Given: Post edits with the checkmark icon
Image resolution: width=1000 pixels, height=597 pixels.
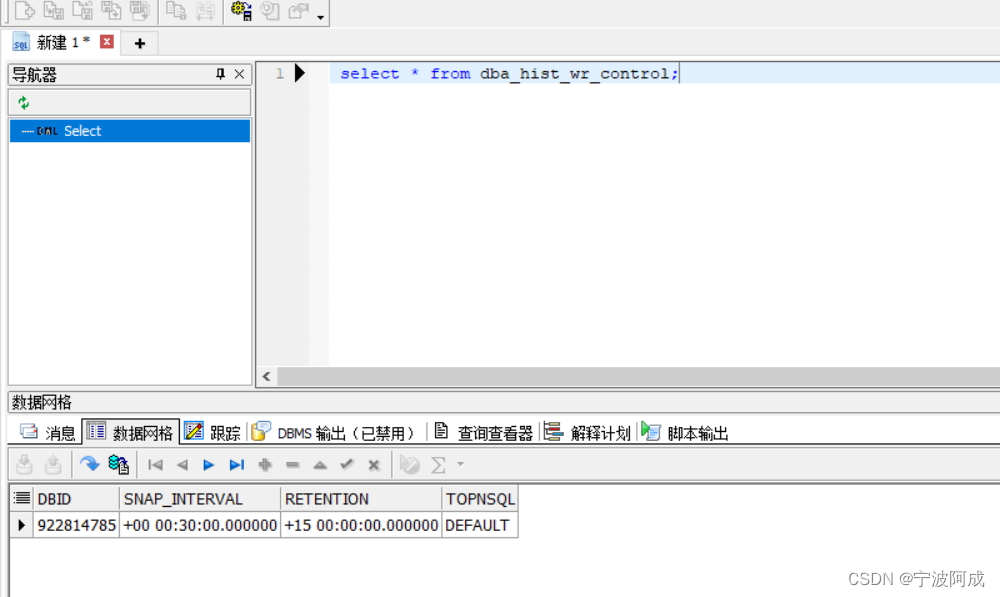Looking at the screenshot, I should (347, 464).
